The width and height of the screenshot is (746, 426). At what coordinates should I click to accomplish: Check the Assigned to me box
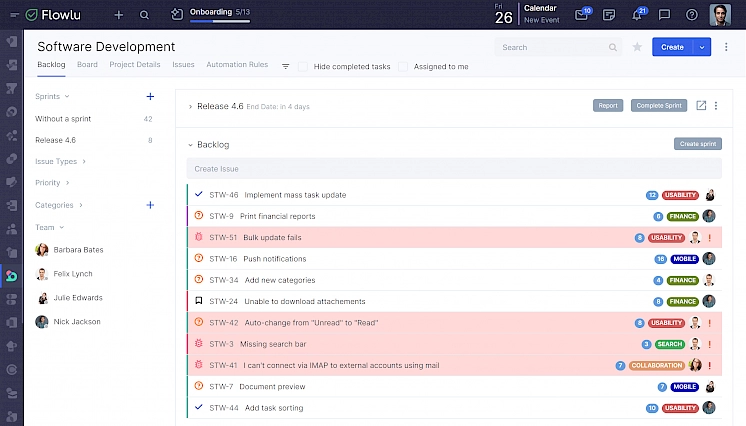point(403,67)
